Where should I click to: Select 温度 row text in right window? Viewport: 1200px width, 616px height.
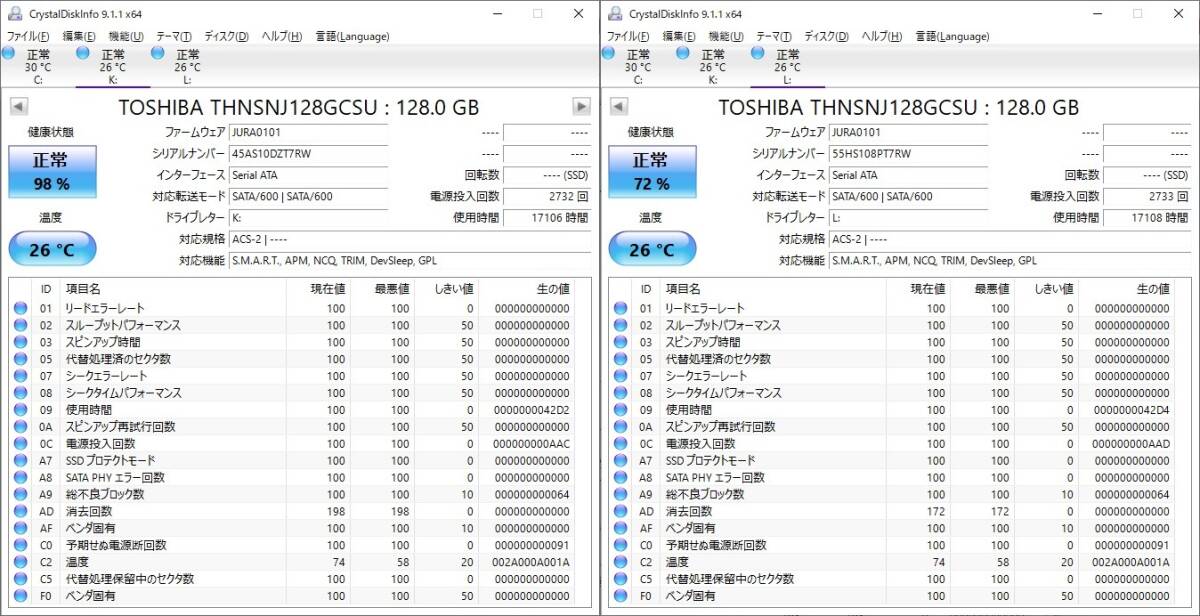pyautogui.click(x=677, y=563)
